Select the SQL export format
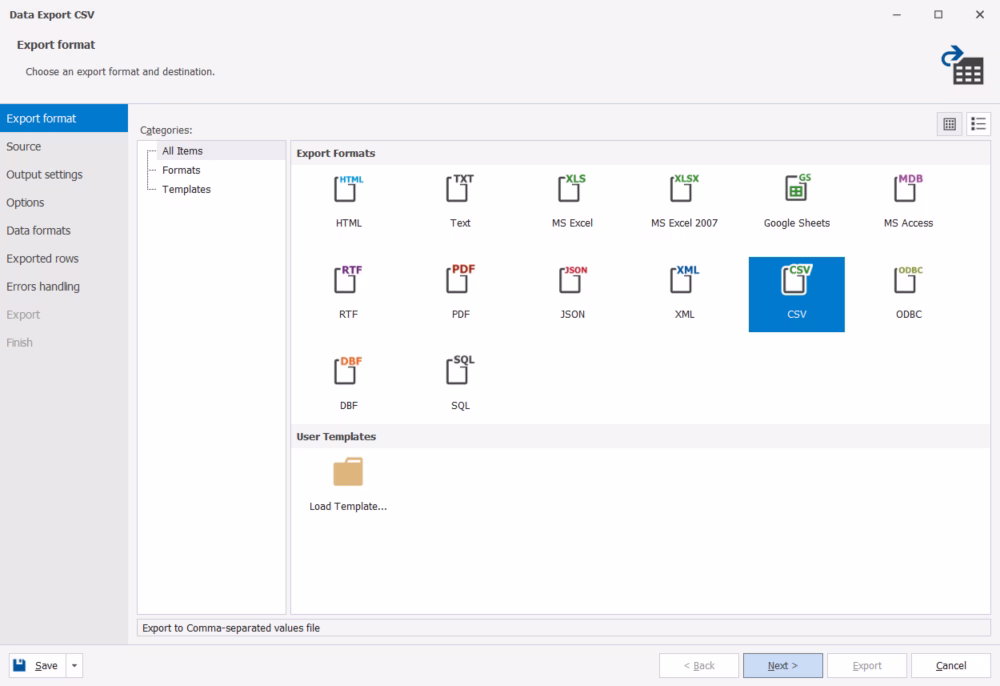Image resolution: width=1000 pixels, height=686 pixels. pyautogui.click(x=460, y=372)
